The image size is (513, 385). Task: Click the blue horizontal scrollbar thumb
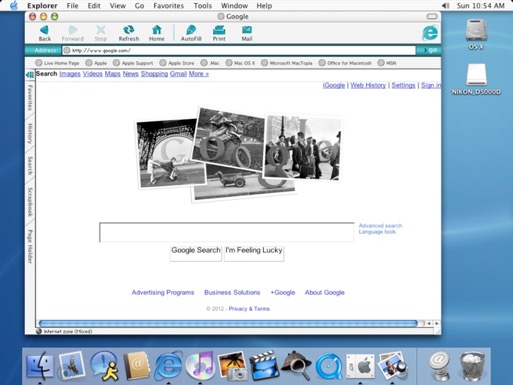(228, 323)
